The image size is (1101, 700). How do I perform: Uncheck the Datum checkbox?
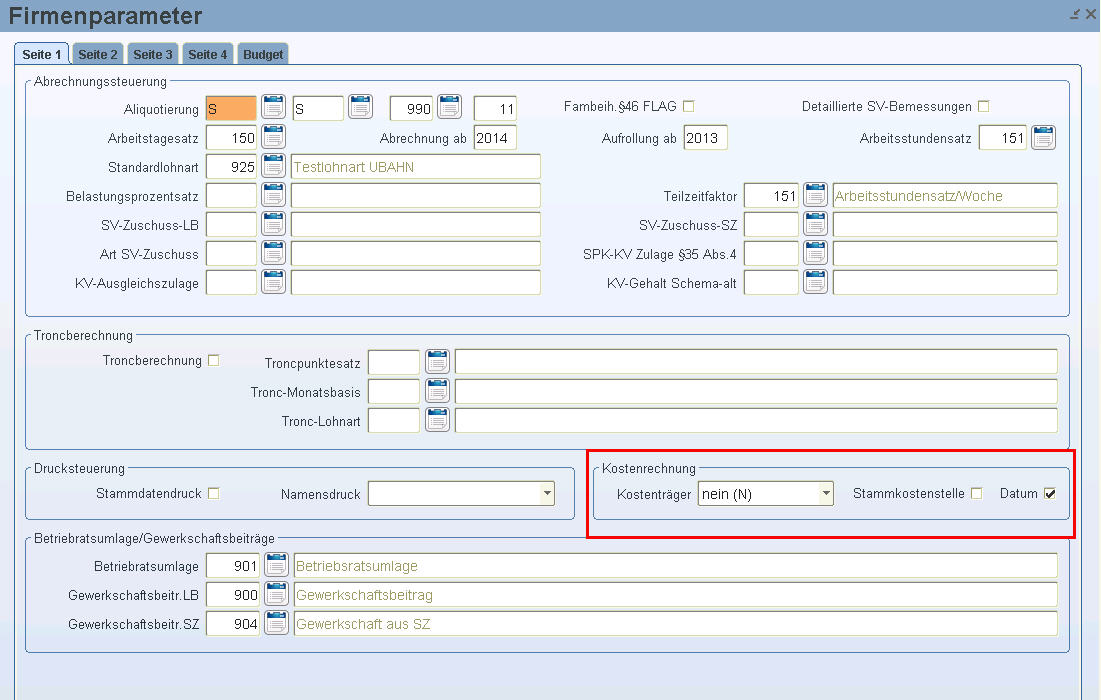[x=1050, y=494]
